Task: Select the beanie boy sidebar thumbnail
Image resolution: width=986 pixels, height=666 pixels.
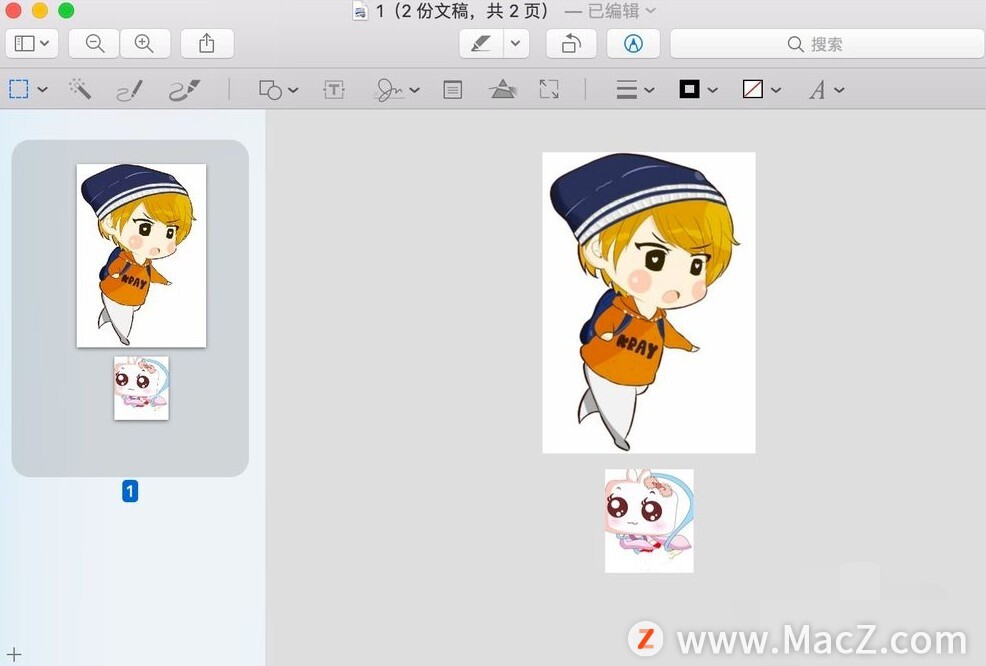Action: click(141, 255)
